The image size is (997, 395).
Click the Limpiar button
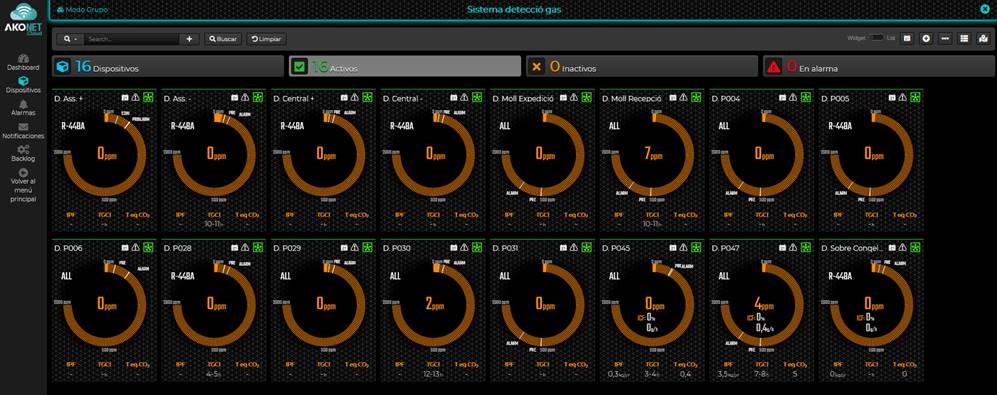click(x=266, y=39)
